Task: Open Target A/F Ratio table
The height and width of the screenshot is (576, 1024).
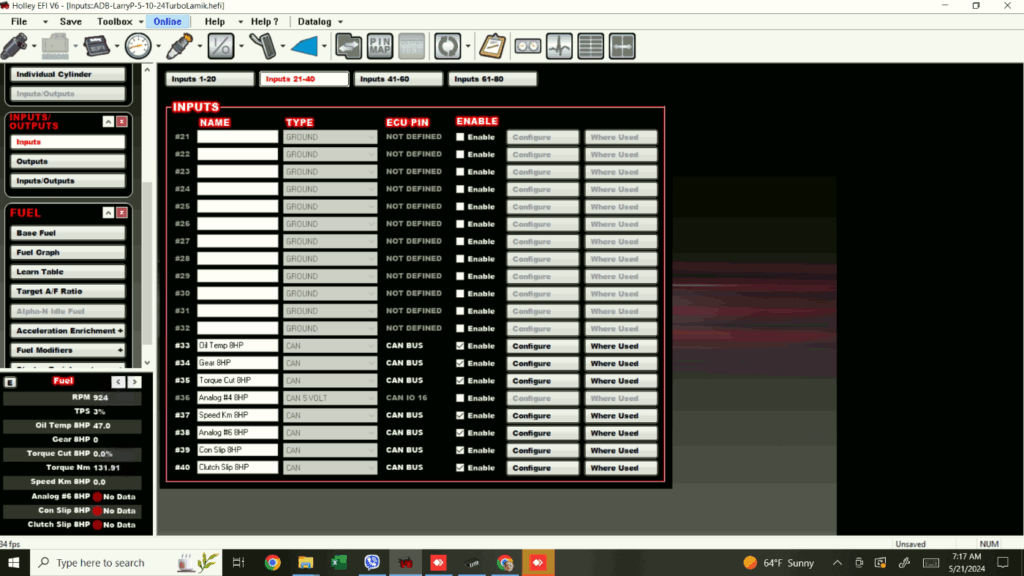Action: (68, 291)
